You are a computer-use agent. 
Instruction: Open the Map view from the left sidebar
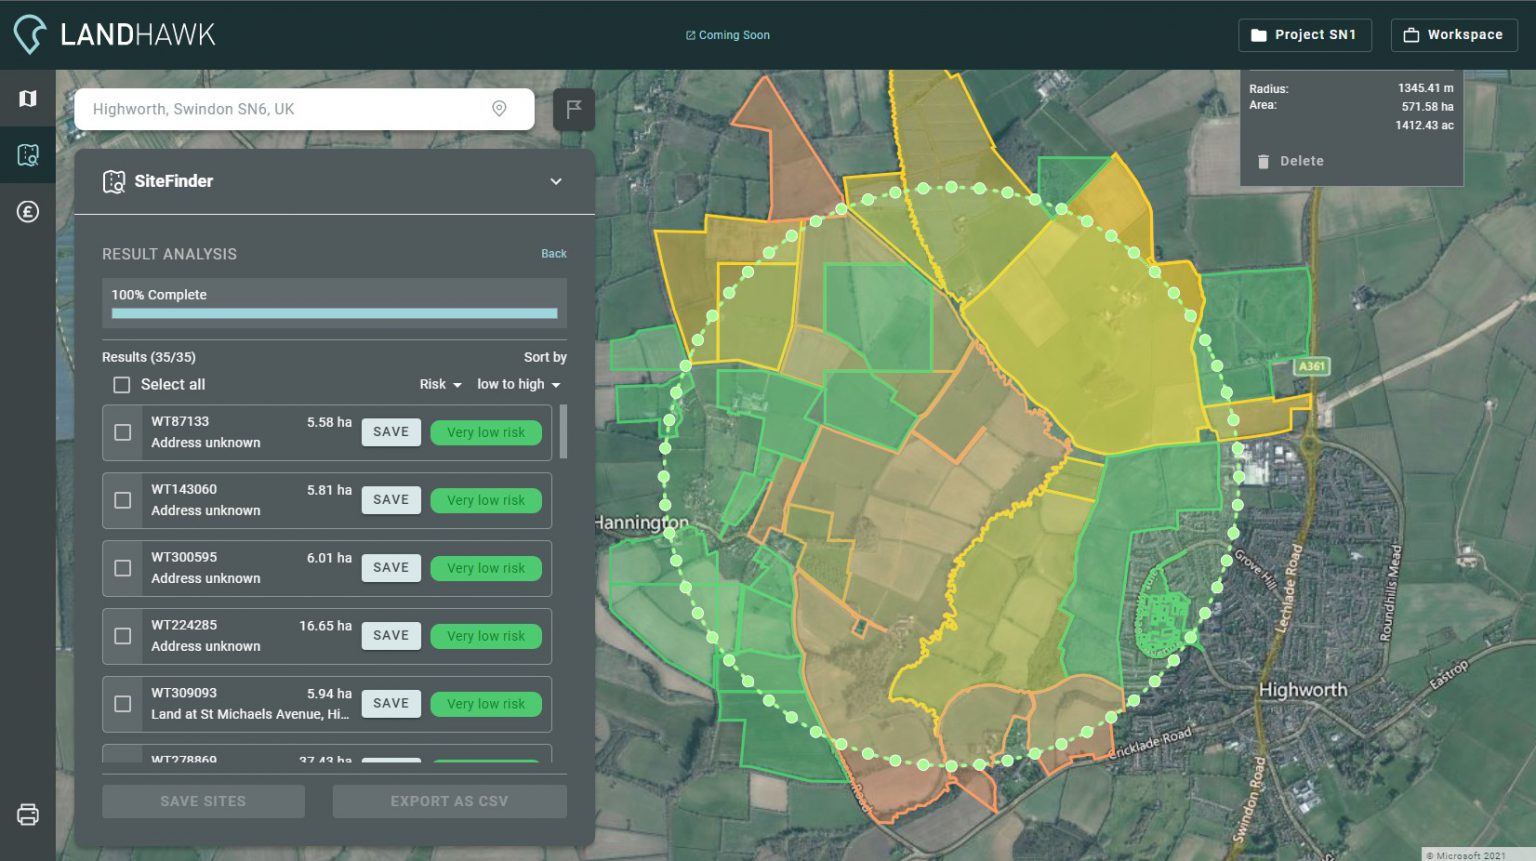27,97
